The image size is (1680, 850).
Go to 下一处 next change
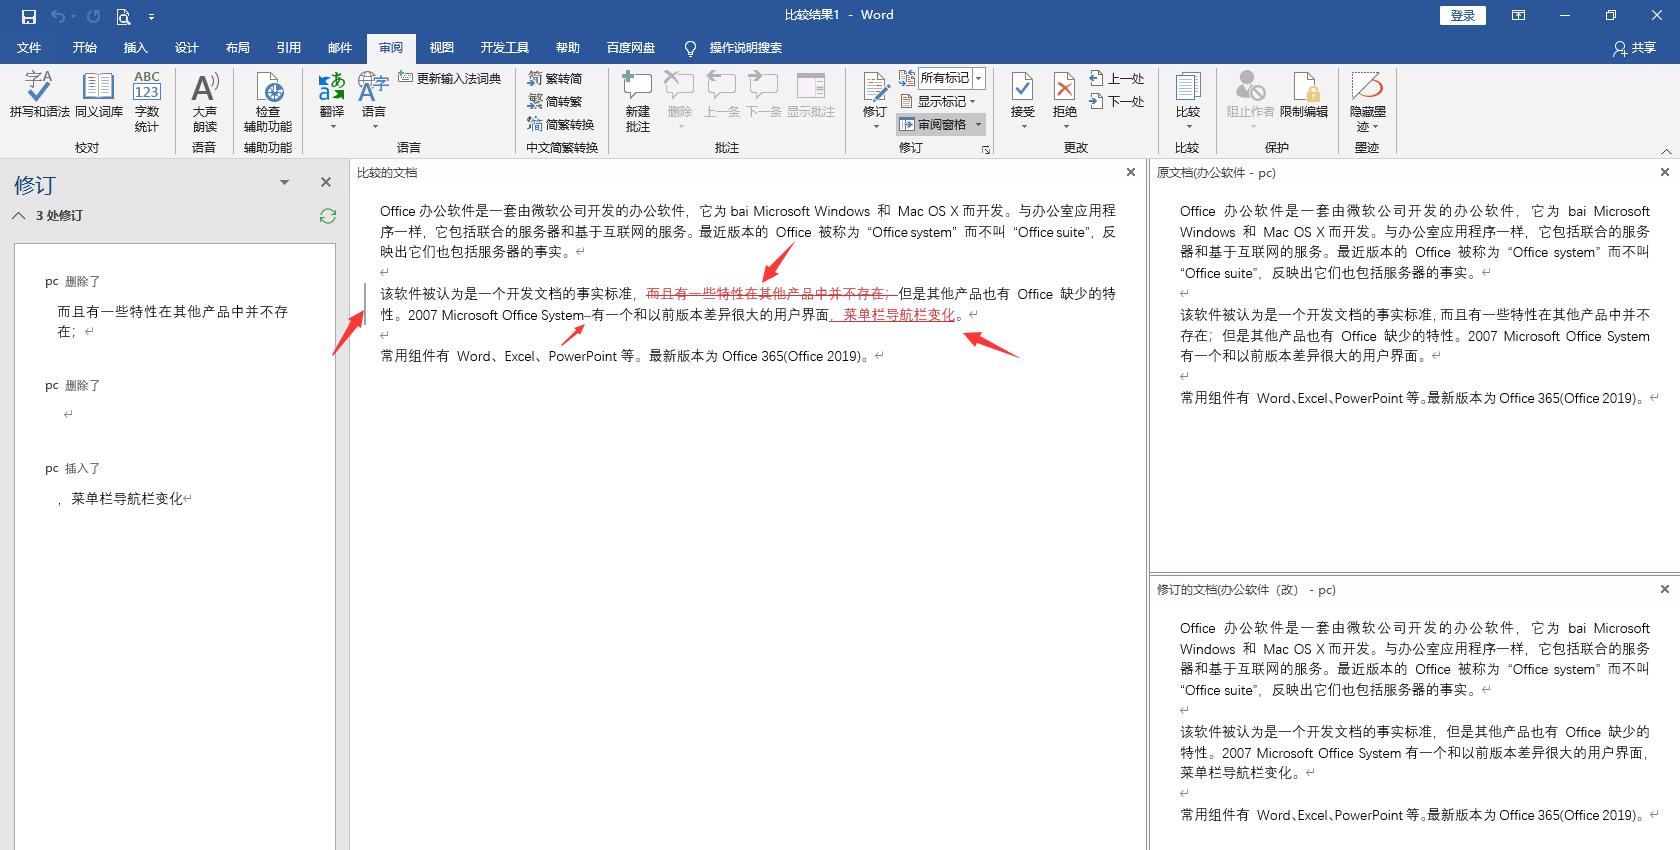pos(1117,101)
